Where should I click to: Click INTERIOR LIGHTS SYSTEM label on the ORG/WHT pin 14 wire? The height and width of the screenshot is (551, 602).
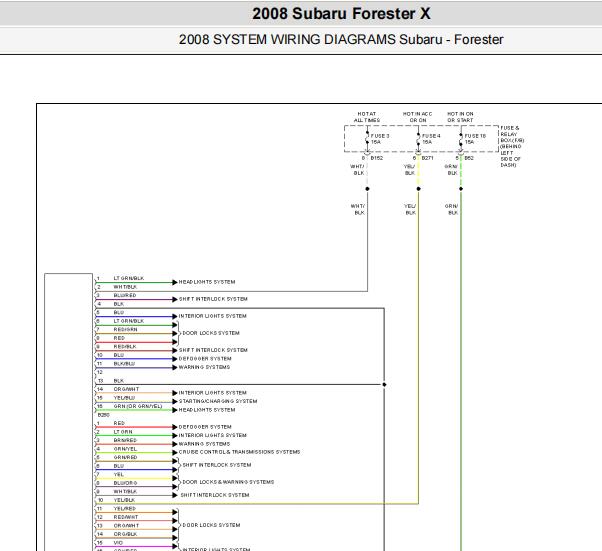[x=212, y=393]
